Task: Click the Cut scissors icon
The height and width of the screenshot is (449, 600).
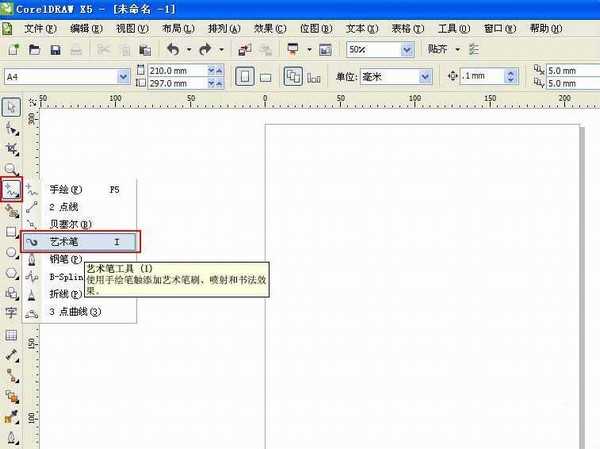Action: click(x=103, y=50)
